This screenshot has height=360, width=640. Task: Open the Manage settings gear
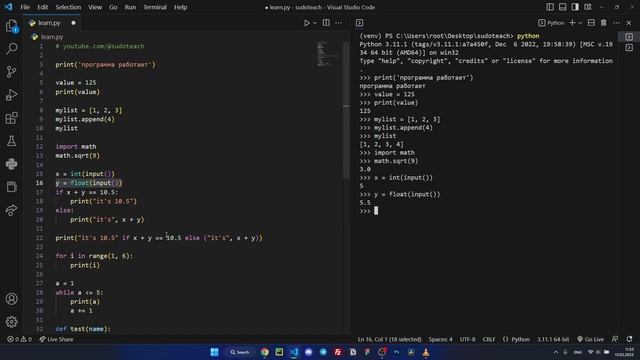(11, 322)
